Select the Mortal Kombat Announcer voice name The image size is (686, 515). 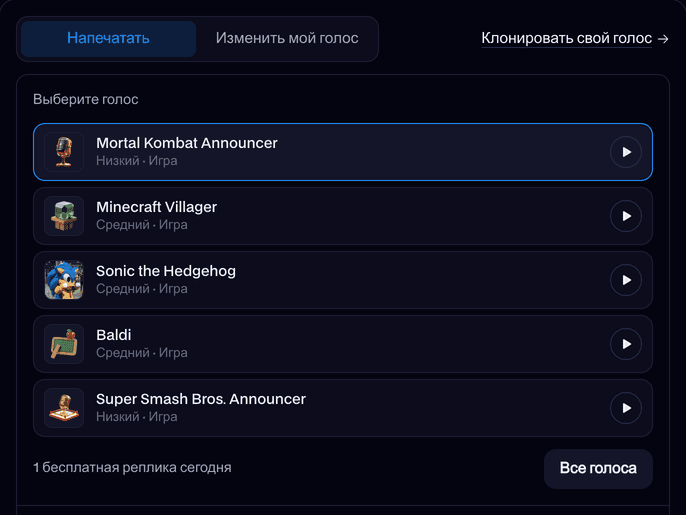pos(187,143)
